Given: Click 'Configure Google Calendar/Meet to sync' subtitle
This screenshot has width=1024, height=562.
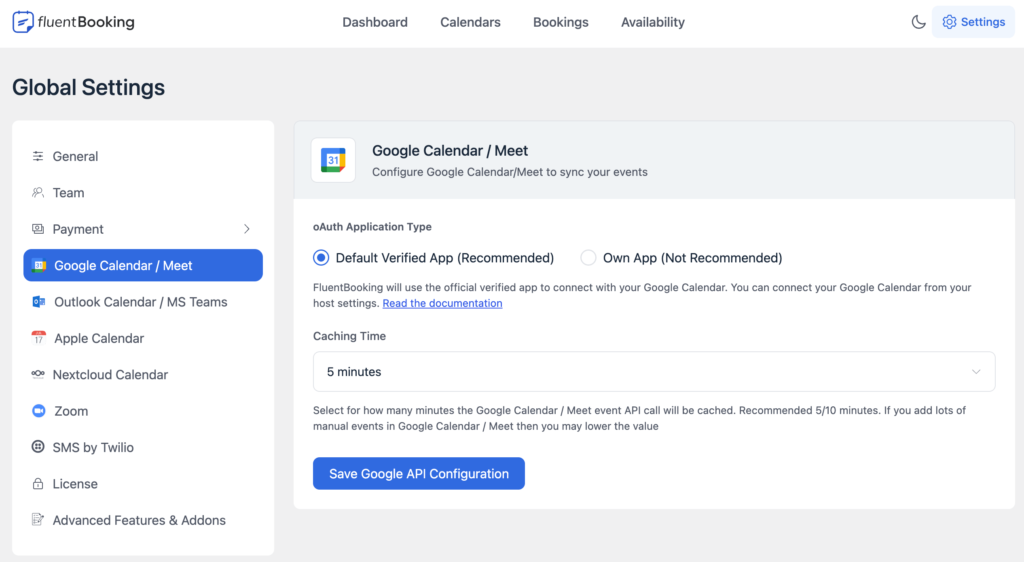Looking at the screenshot, I should tap(510, 172).
